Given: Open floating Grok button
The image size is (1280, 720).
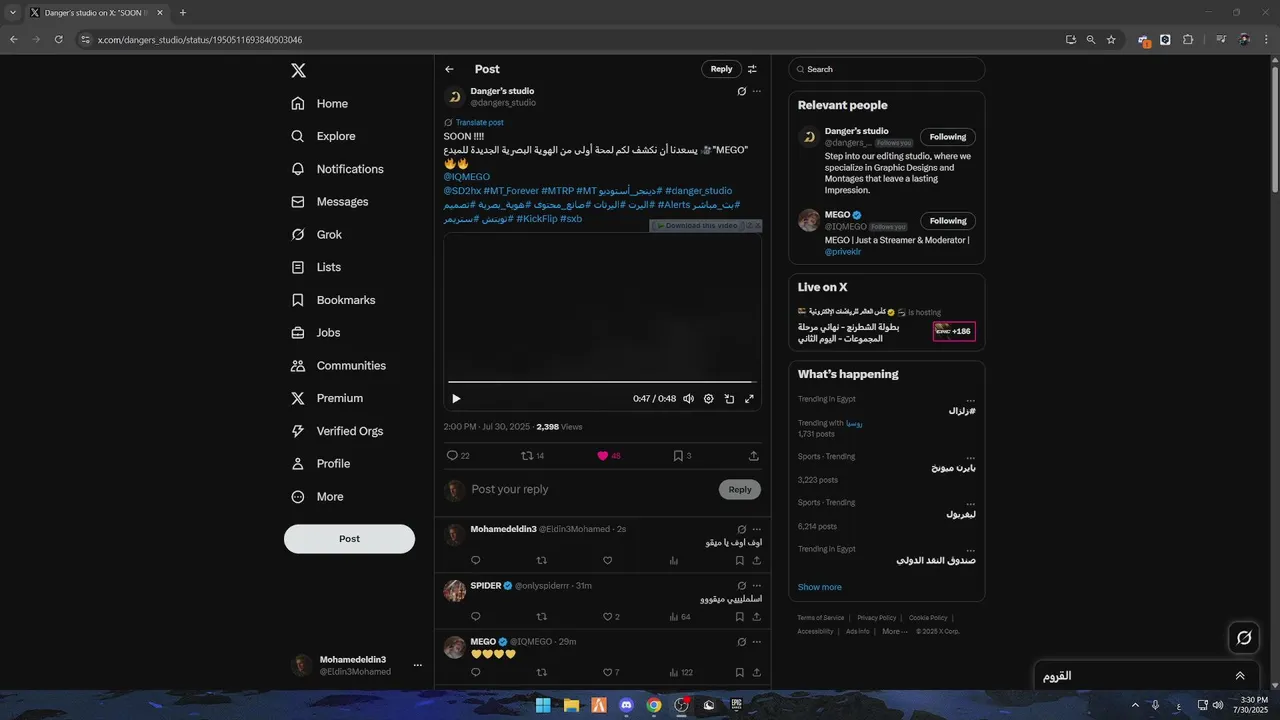Looking at the screenshot, I should pos(1244,637).
